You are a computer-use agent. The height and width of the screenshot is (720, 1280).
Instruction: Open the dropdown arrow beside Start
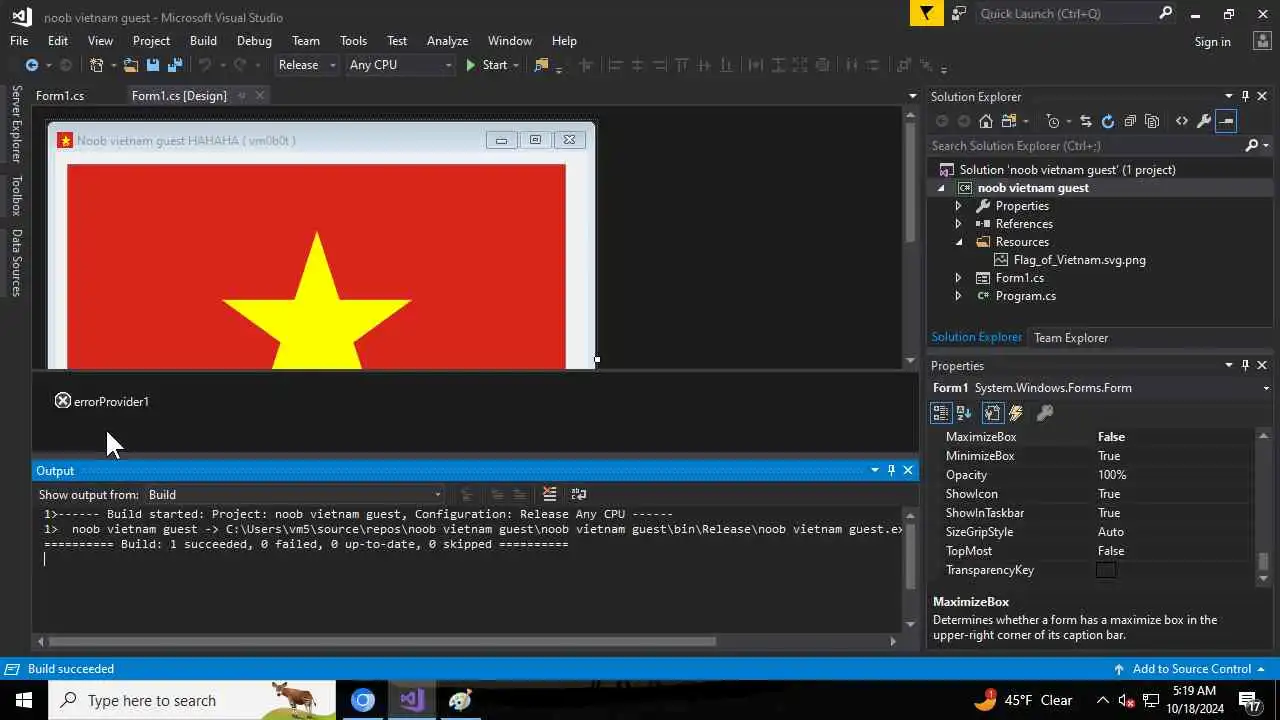[516, 65]
